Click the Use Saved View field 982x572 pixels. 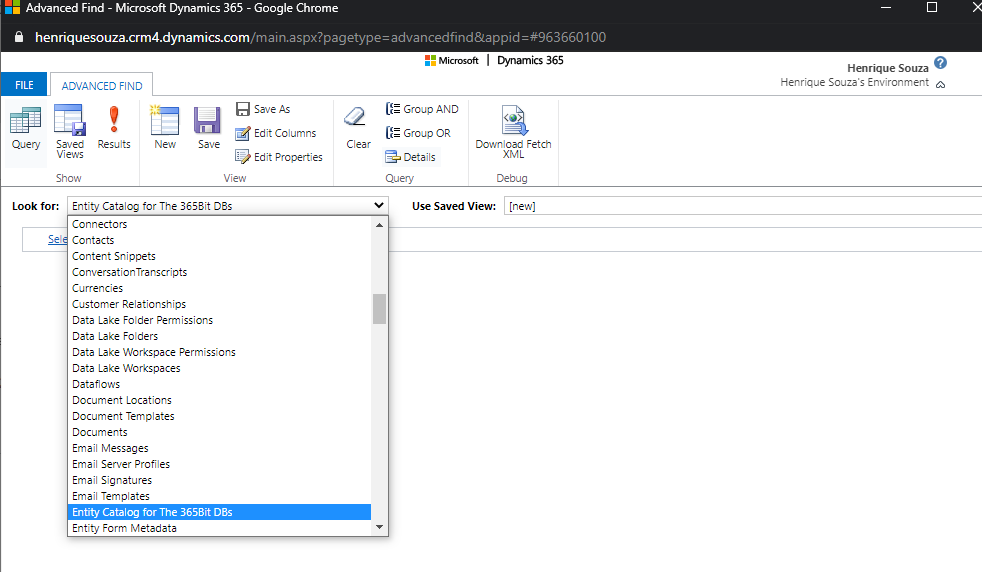[743, 205]
